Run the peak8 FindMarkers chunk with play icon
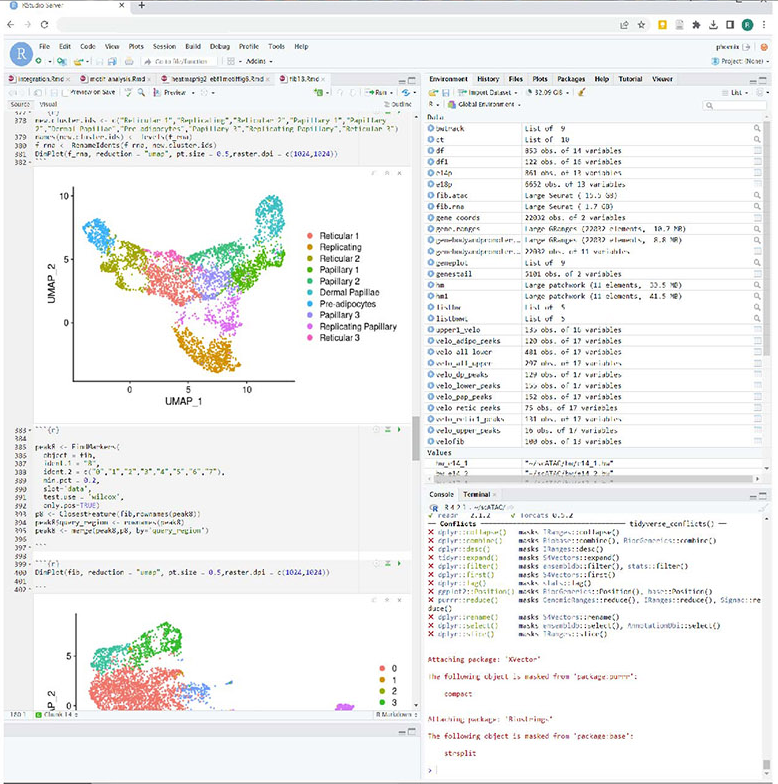The height and width of the screenshot is (784, 778). coord(399,430)
